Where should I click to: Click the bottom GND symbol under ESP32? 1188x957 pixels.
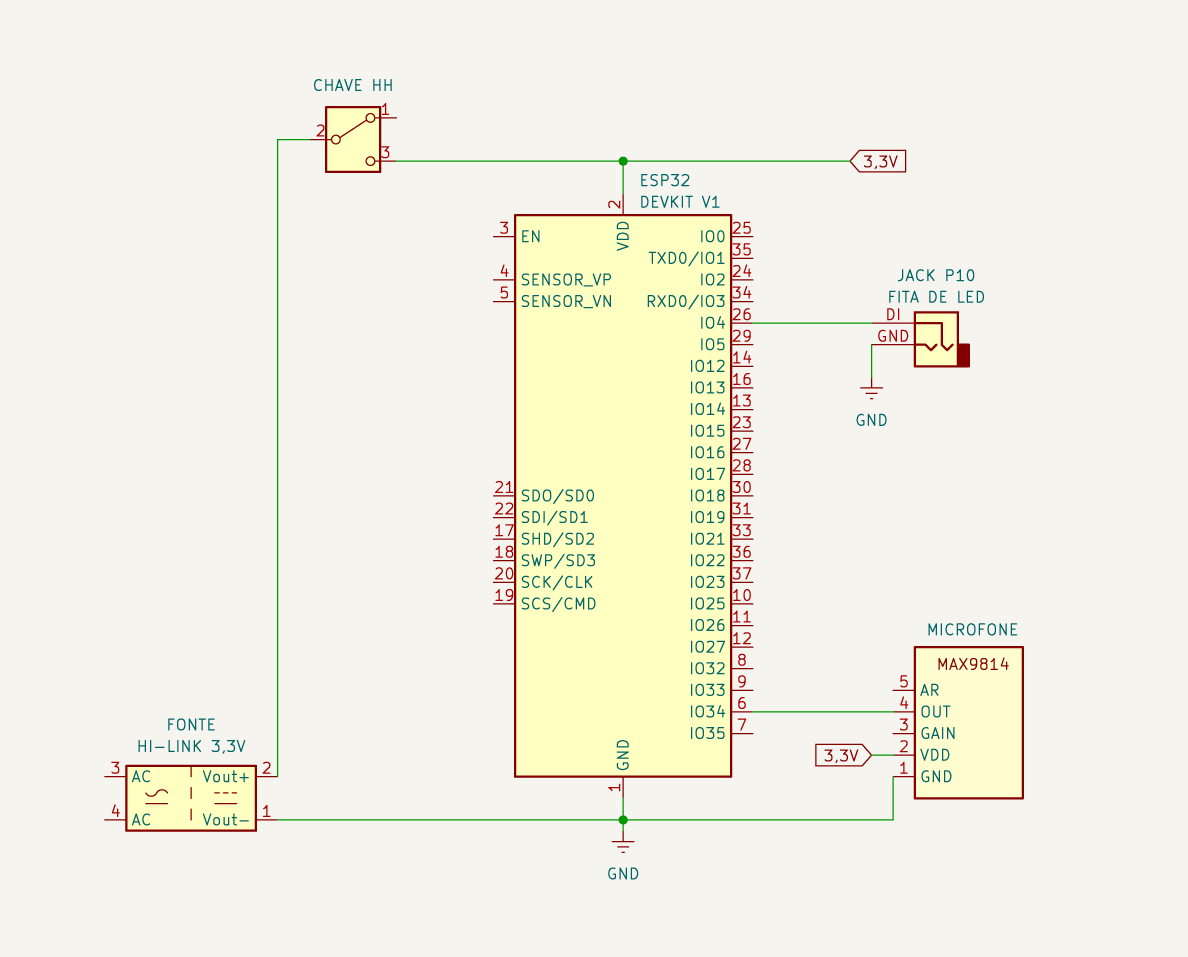(x=623, y=848)
